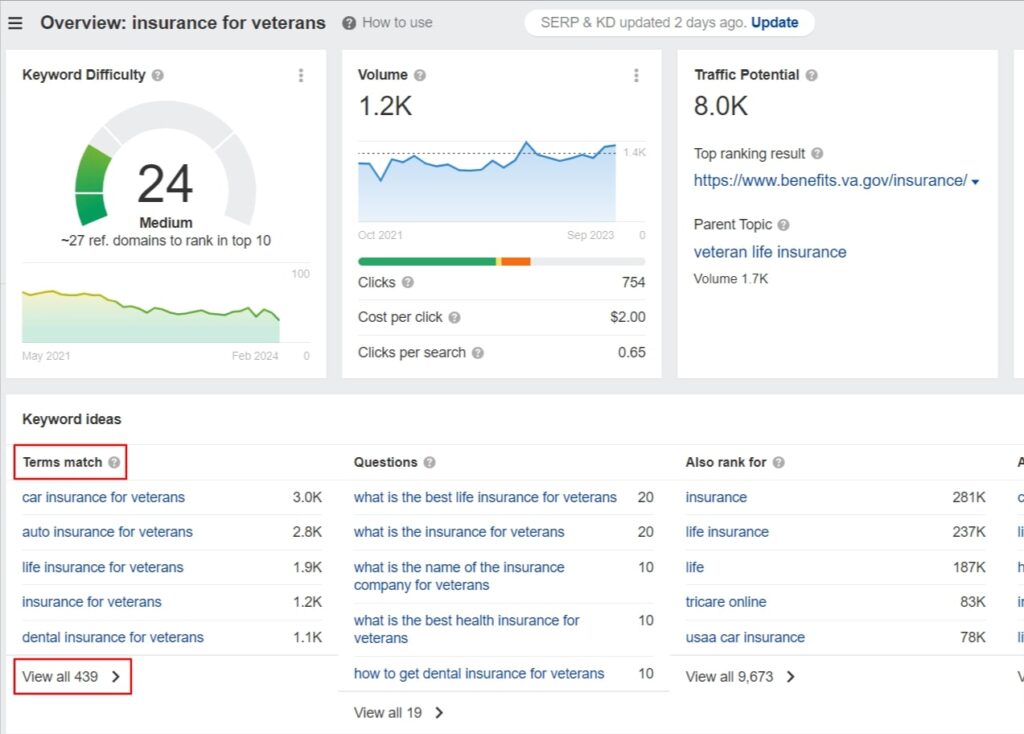Click the Also rank for column heading

(726, 462)
